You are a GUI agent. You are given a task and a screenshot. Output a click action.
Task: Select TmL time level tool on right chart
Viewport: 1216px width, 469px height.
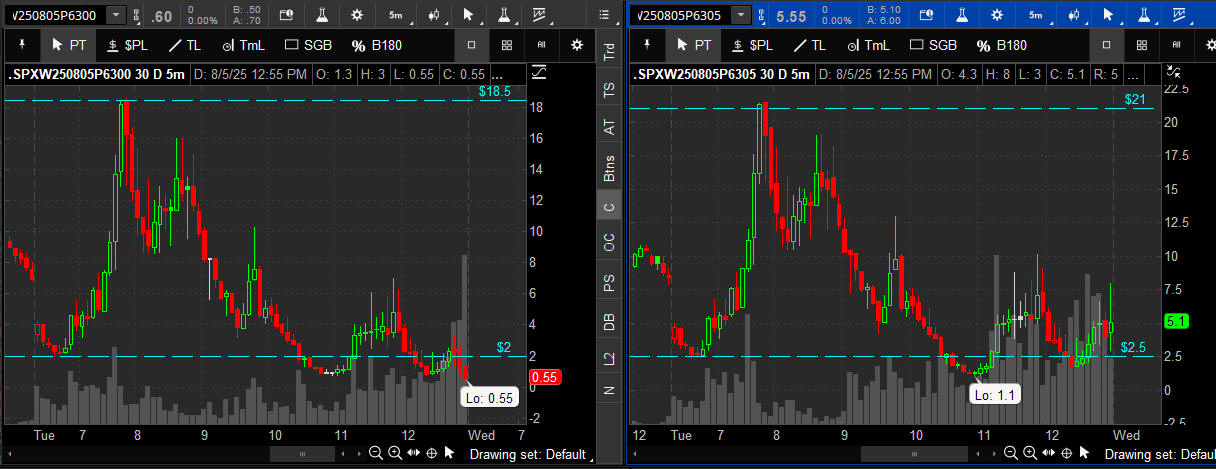pyautogui.click(x=866, y=45)
